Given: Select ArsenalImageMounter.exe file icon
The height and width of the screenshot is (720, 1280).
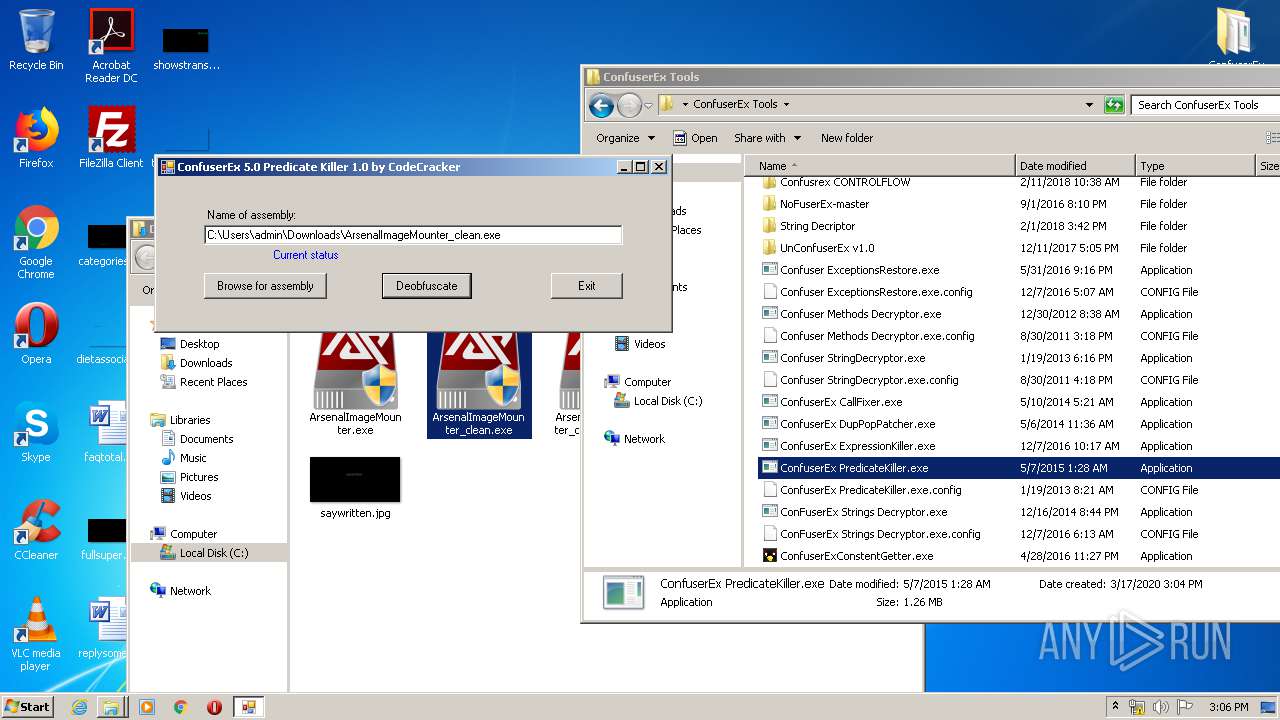Looking at the screenshot, I should click(355, 385).
